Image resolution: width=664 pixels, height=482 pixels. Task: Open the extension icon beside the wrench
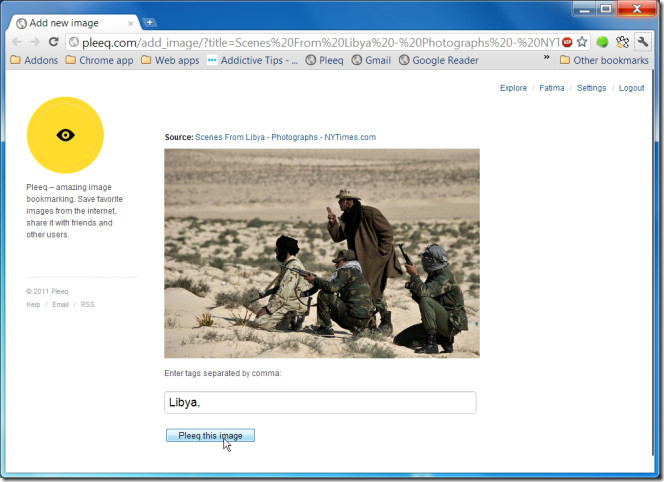click(x=622, y=42)
